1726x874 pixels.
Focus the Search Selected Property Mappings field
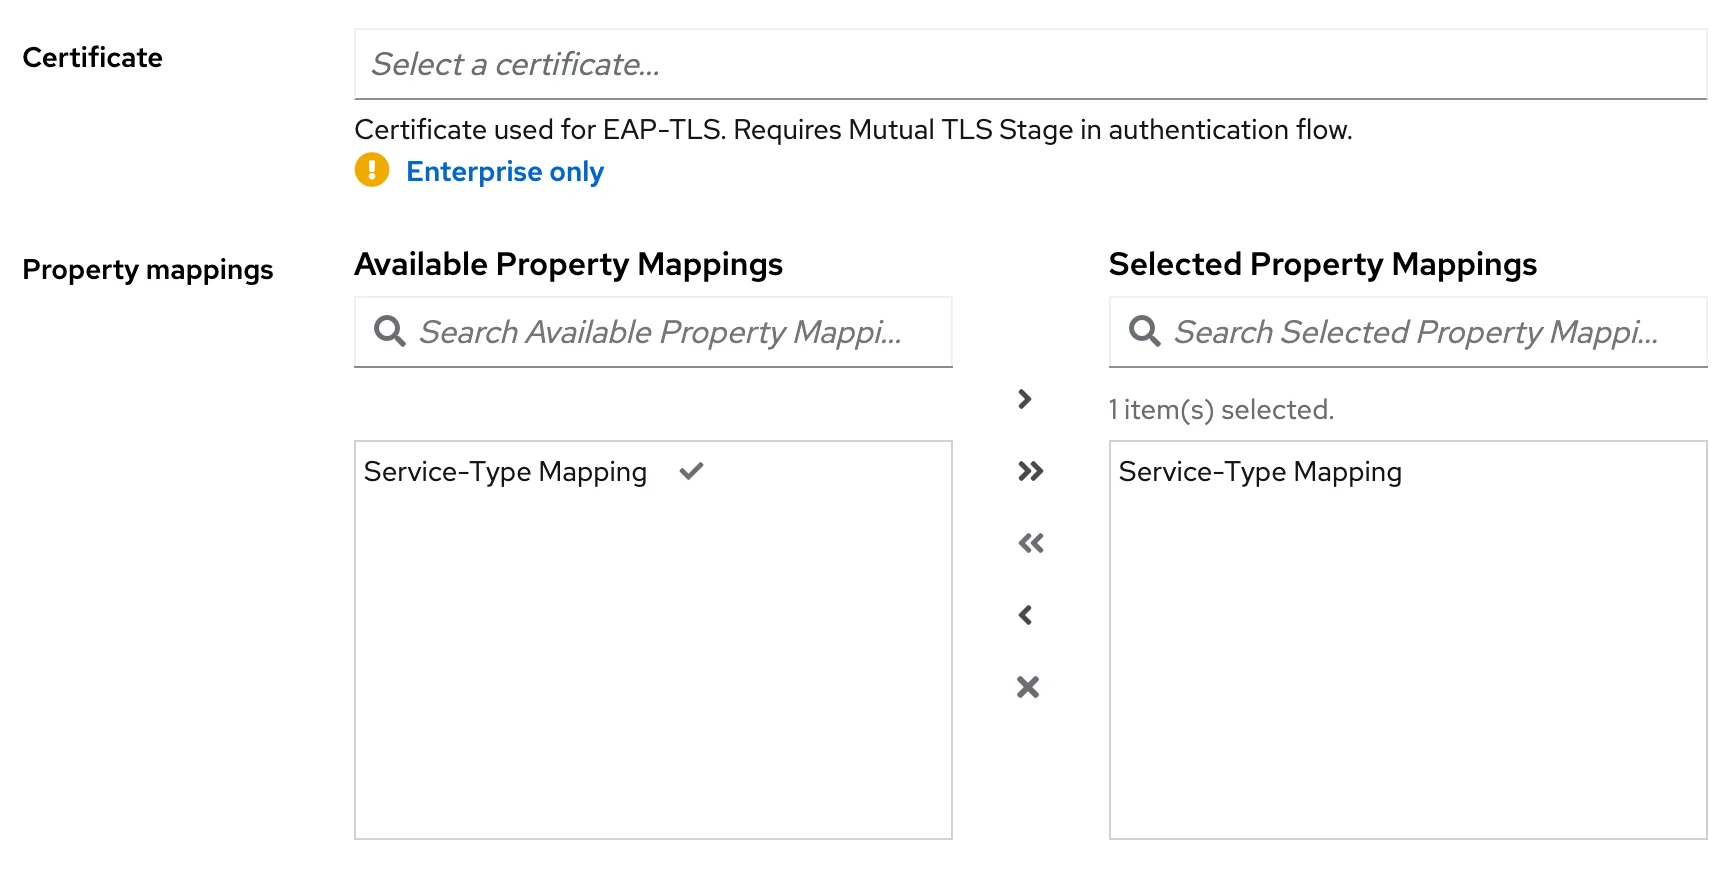pyautogui.click(x=1425, y=332)
